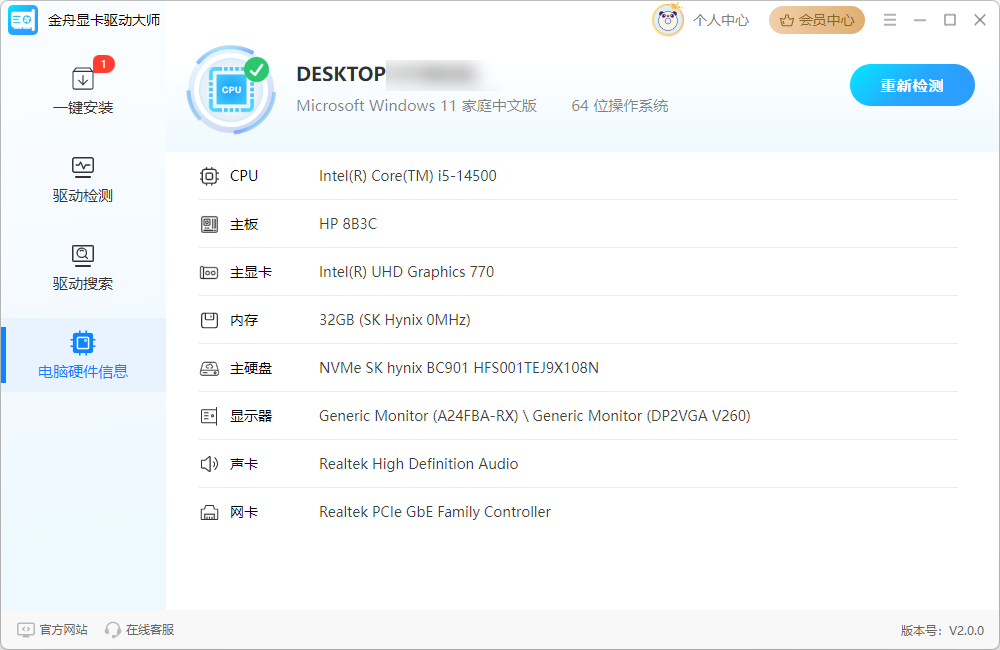Click the red notification badge showing 1
The image size is (1000, 650).
[x=103, y=64]
